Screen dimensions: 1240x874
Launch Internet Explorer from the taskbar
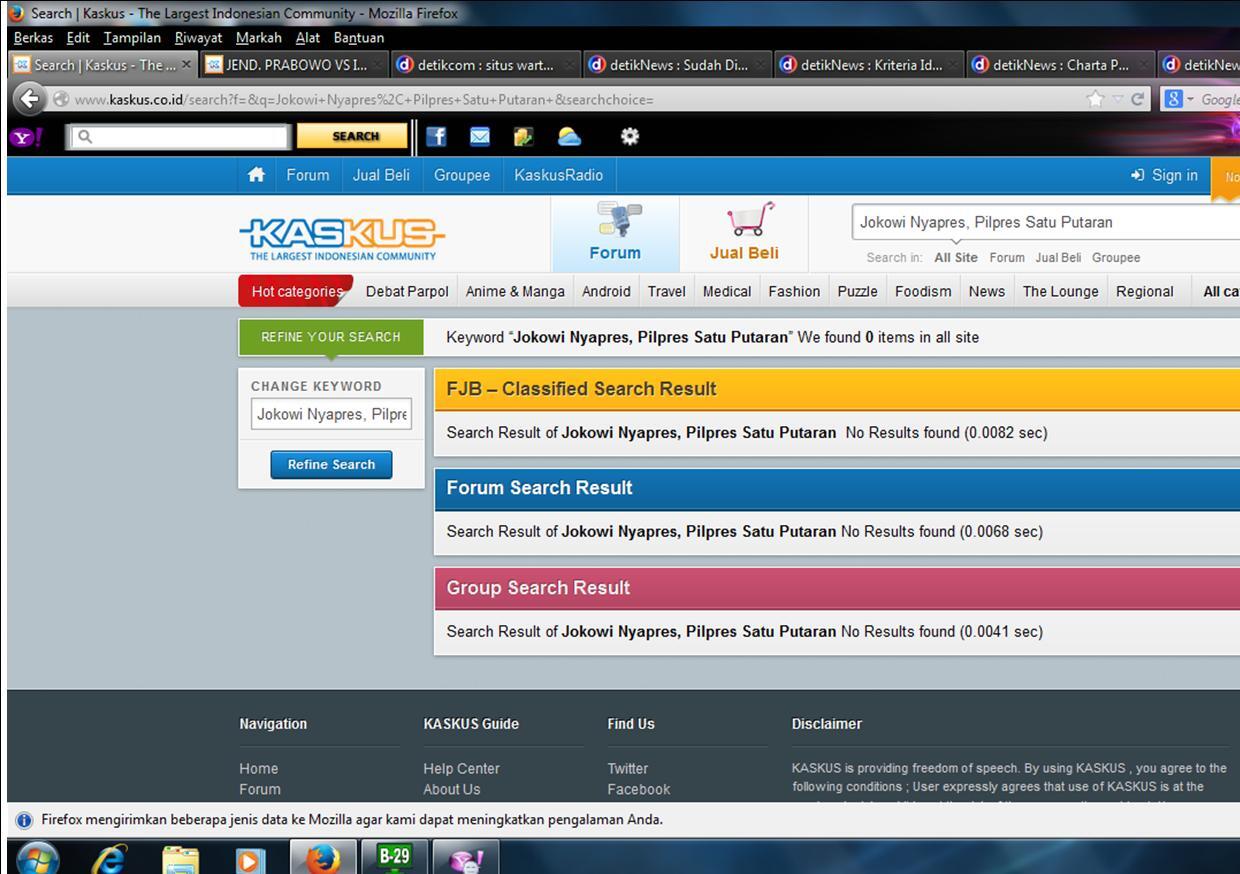click(108, 859)
